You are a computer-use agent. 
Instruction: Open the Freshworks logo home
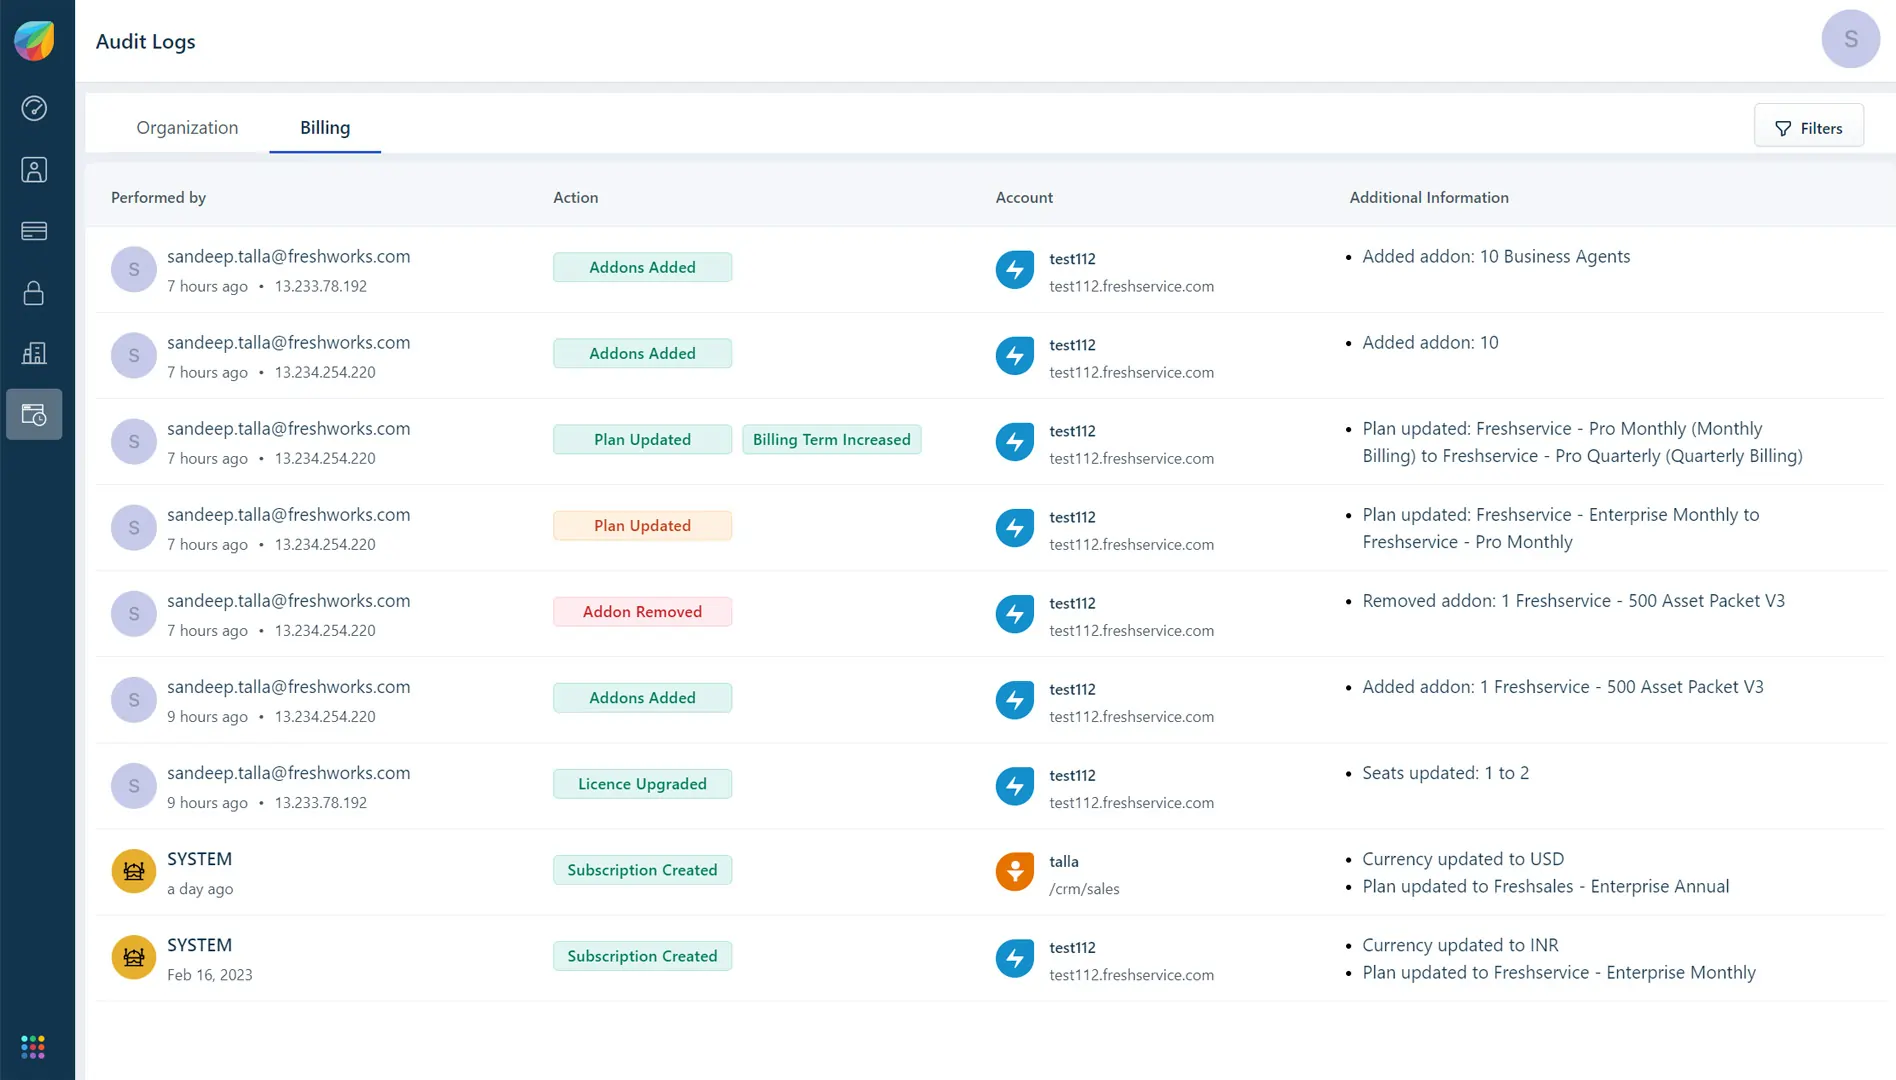click(x=34, y=41)
